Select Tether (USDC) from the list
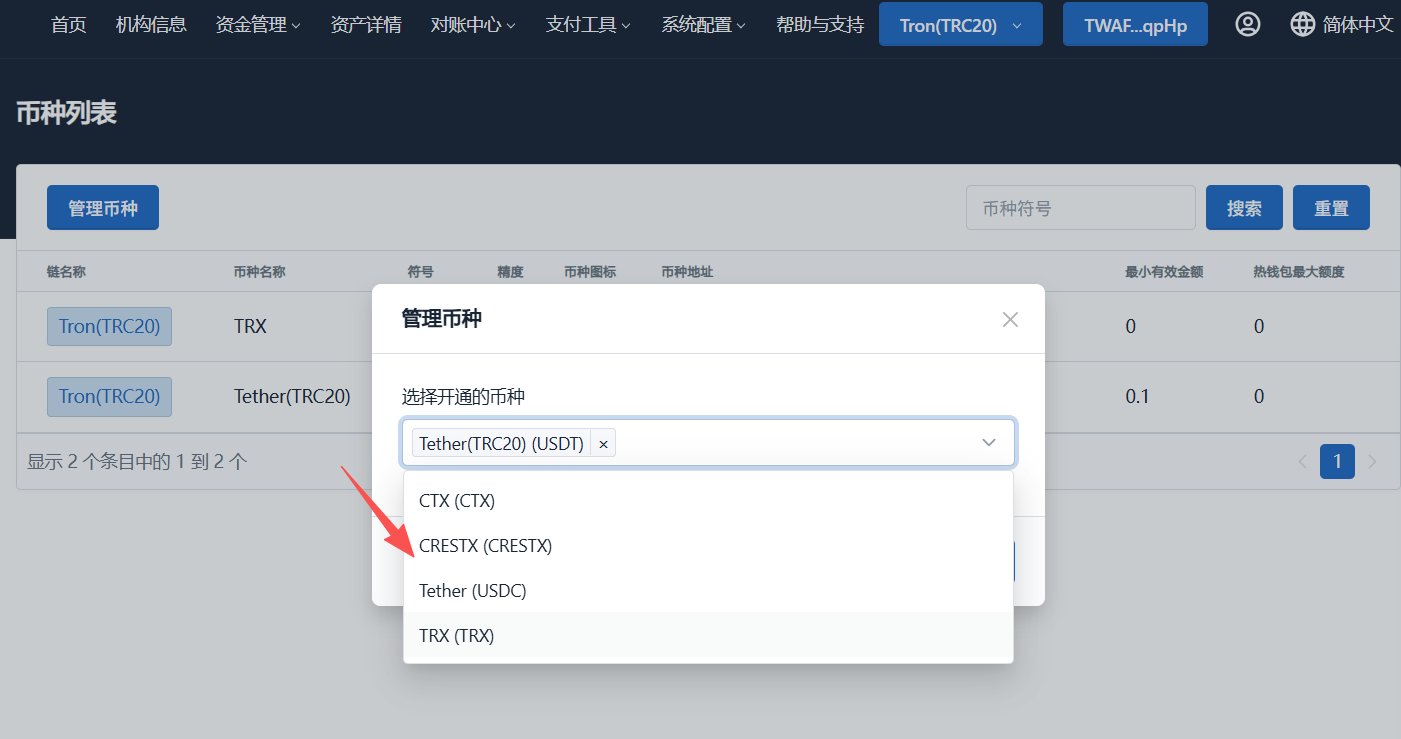The image size is (1401, 739). 472,590
